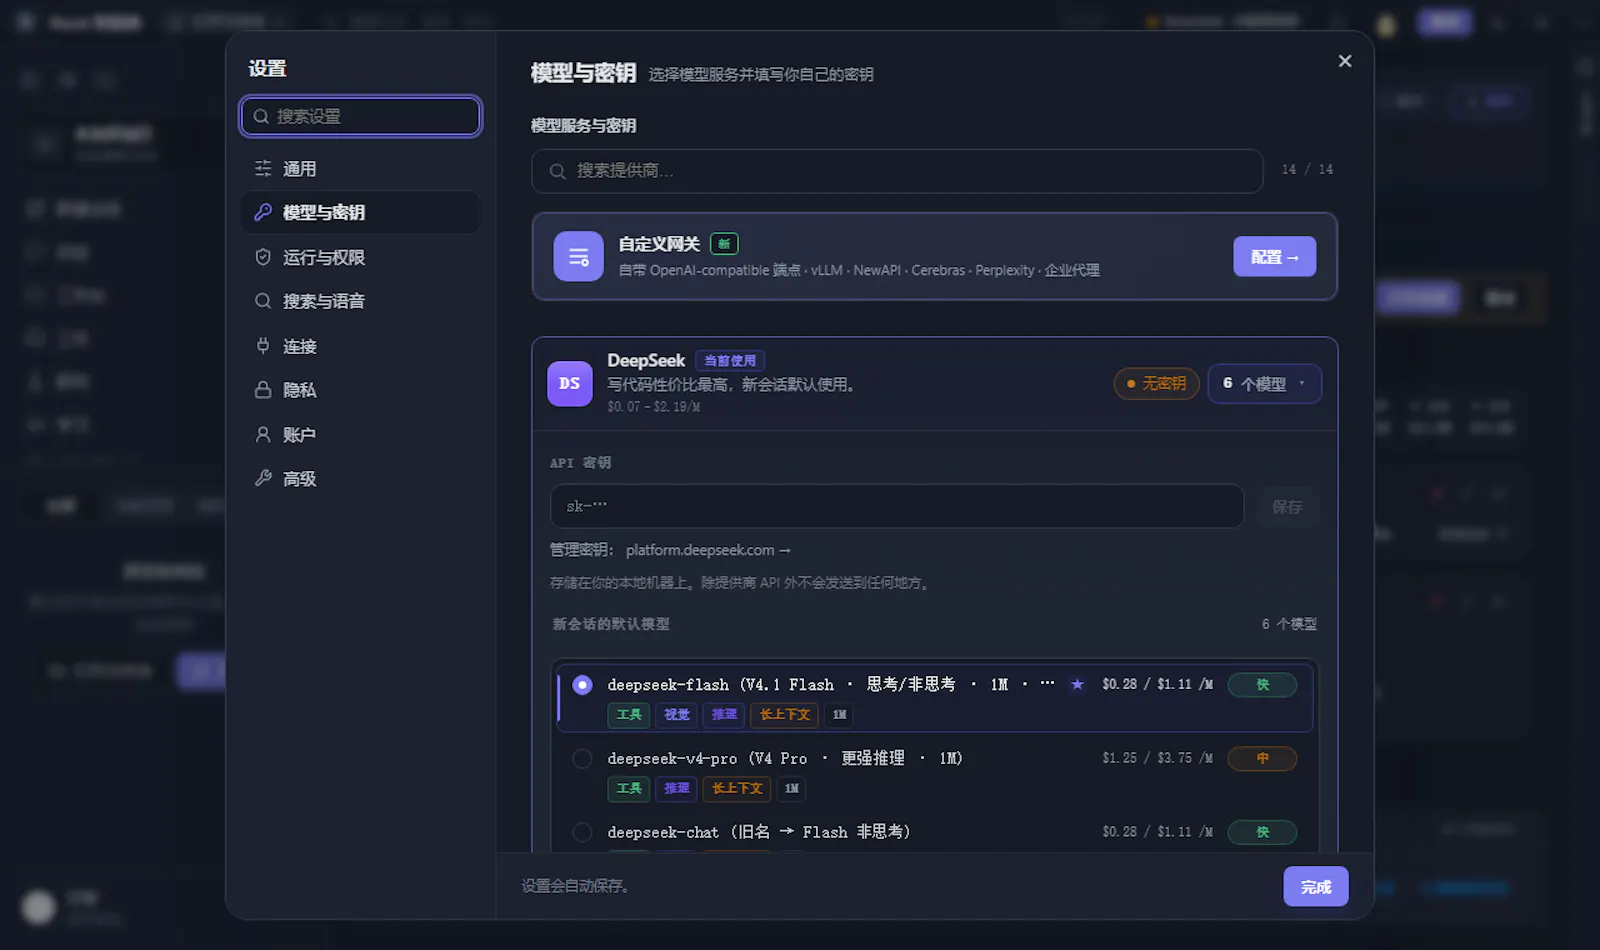Focus the 搜索提供商 search field
The width and height of the screenshot is (1600, 950).
897,171
